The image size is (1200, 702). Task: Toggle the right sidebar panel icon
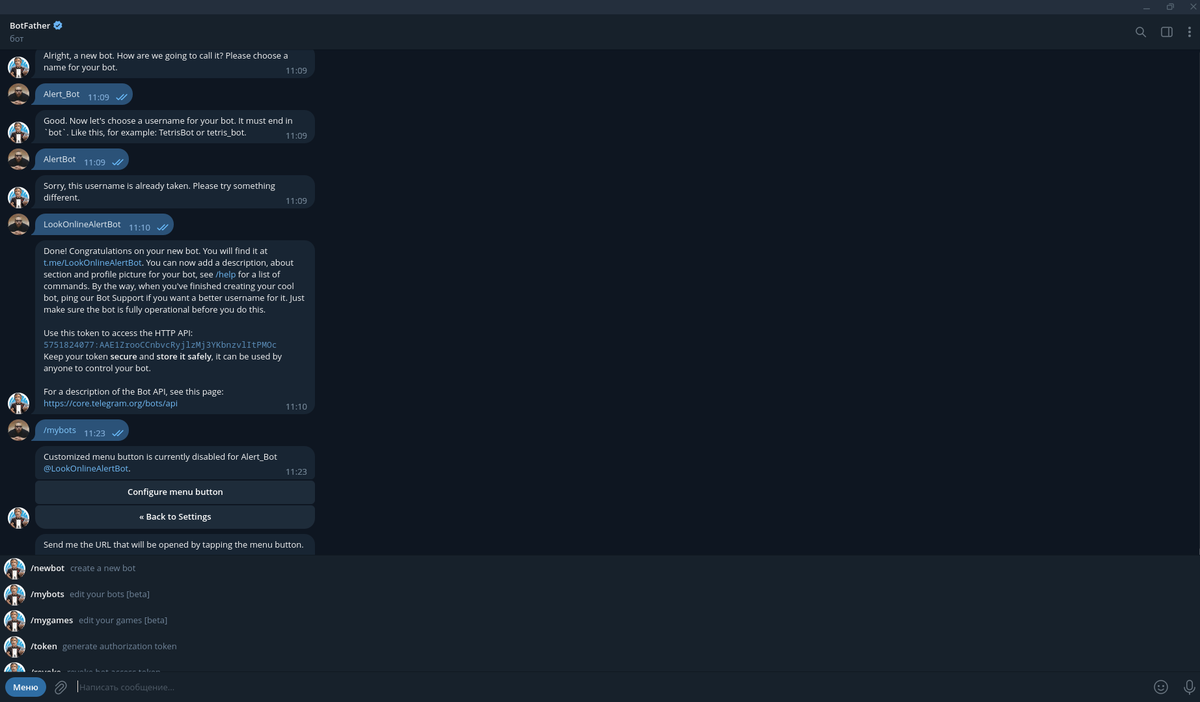point(1166,32)
